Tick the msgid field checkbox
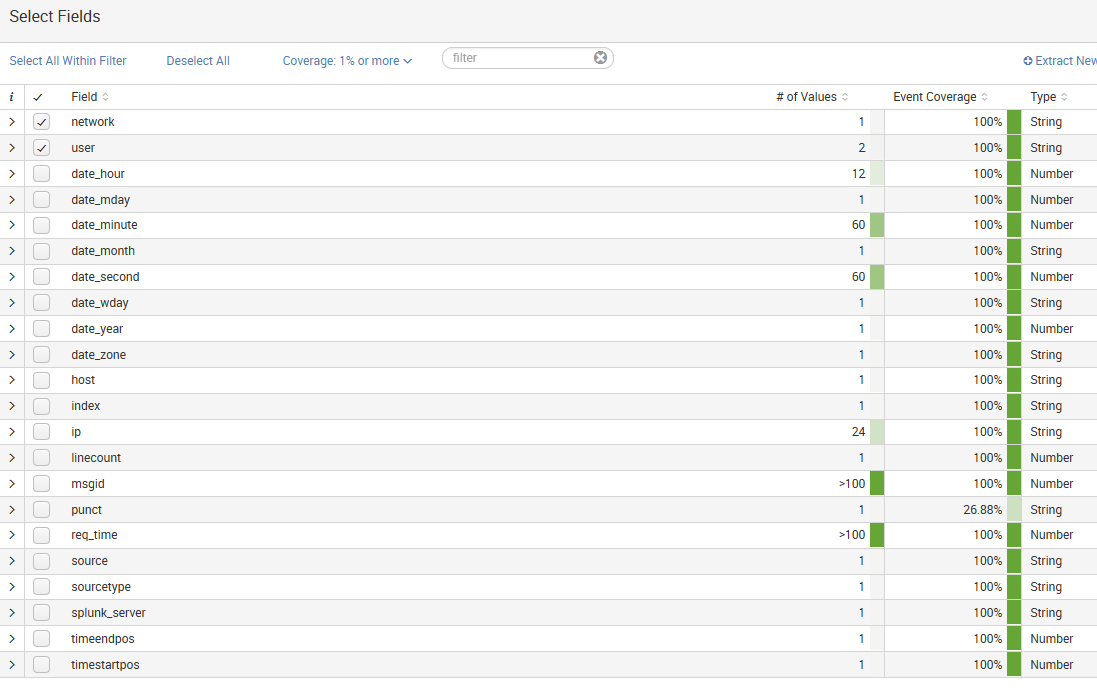This screenshot has width=1097, height=691. point(41,483)
